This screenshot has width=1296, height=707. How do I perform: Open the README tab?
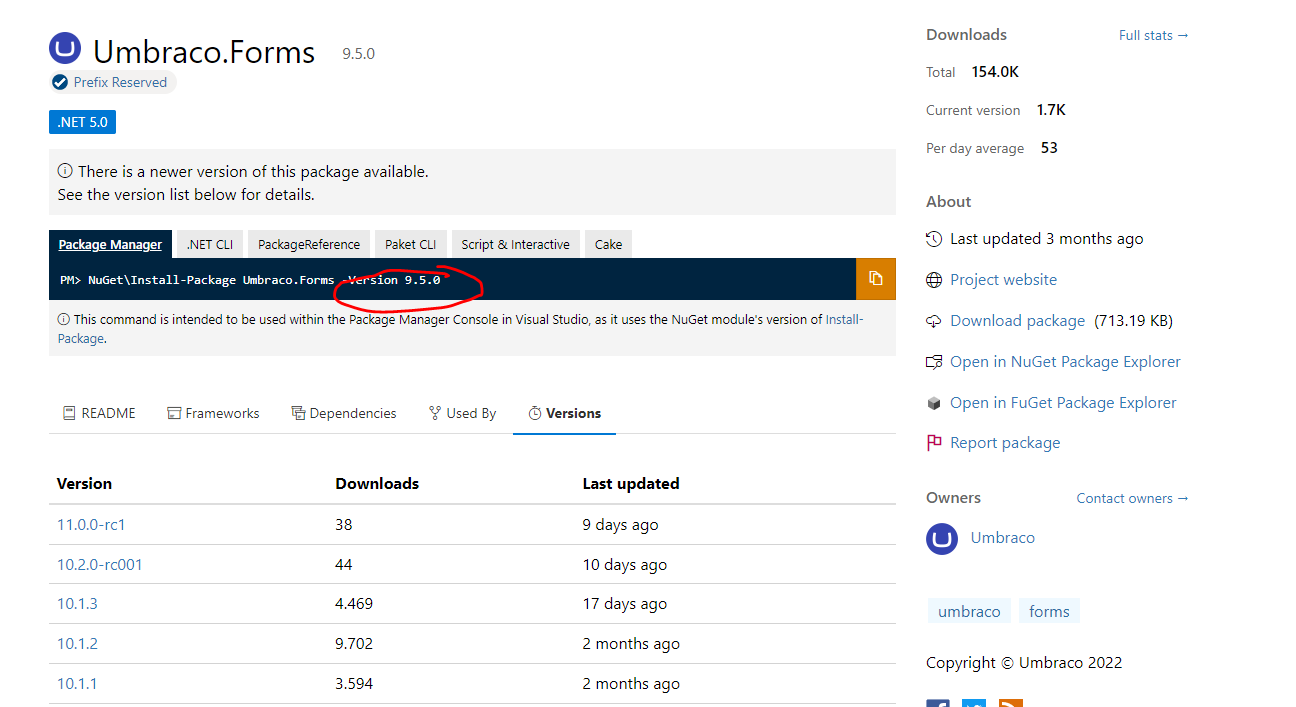click(99, 413)
